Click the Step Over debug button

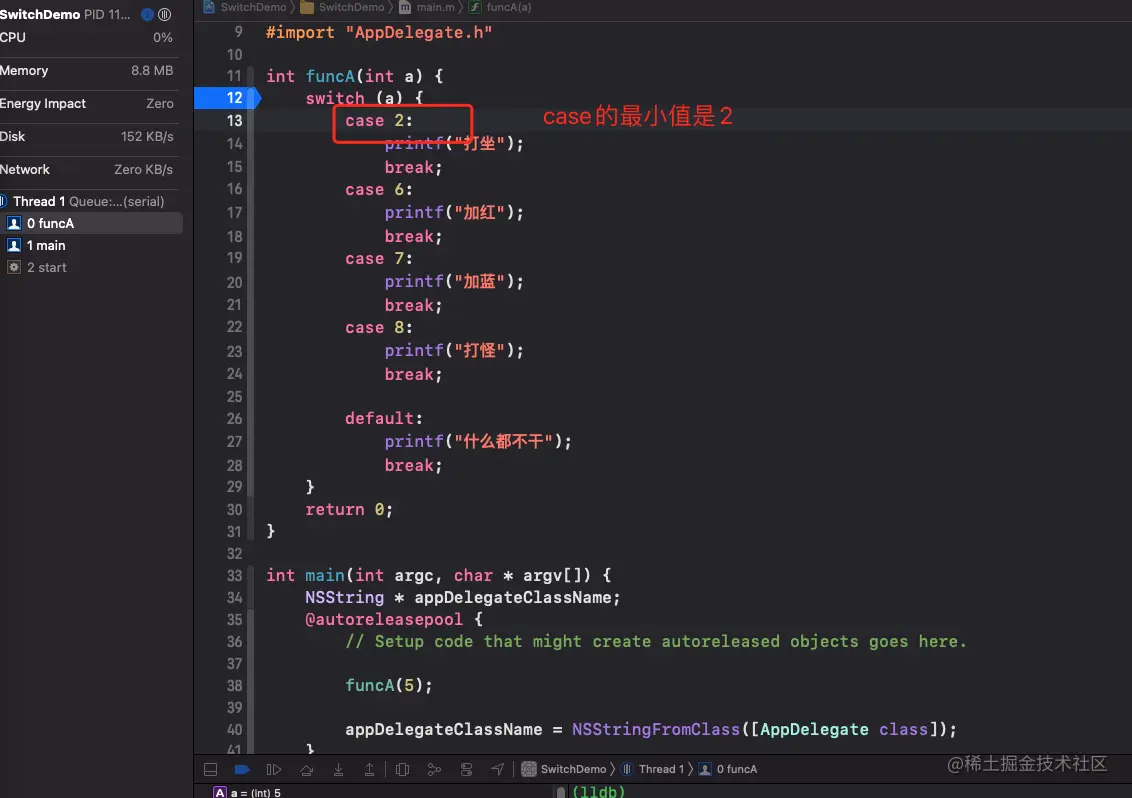click(x=307, y=769)
